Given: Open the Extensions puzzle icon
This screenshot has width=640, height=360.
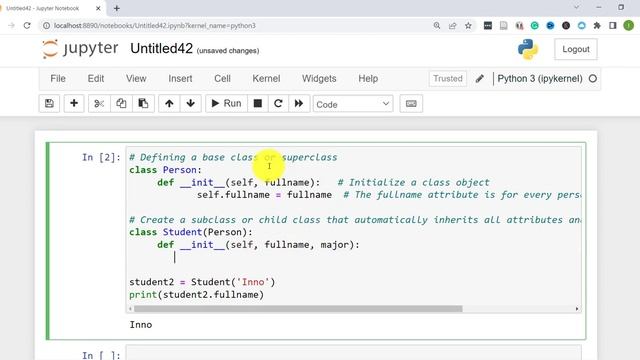Looking at the screenshot, I should [597, 25].
